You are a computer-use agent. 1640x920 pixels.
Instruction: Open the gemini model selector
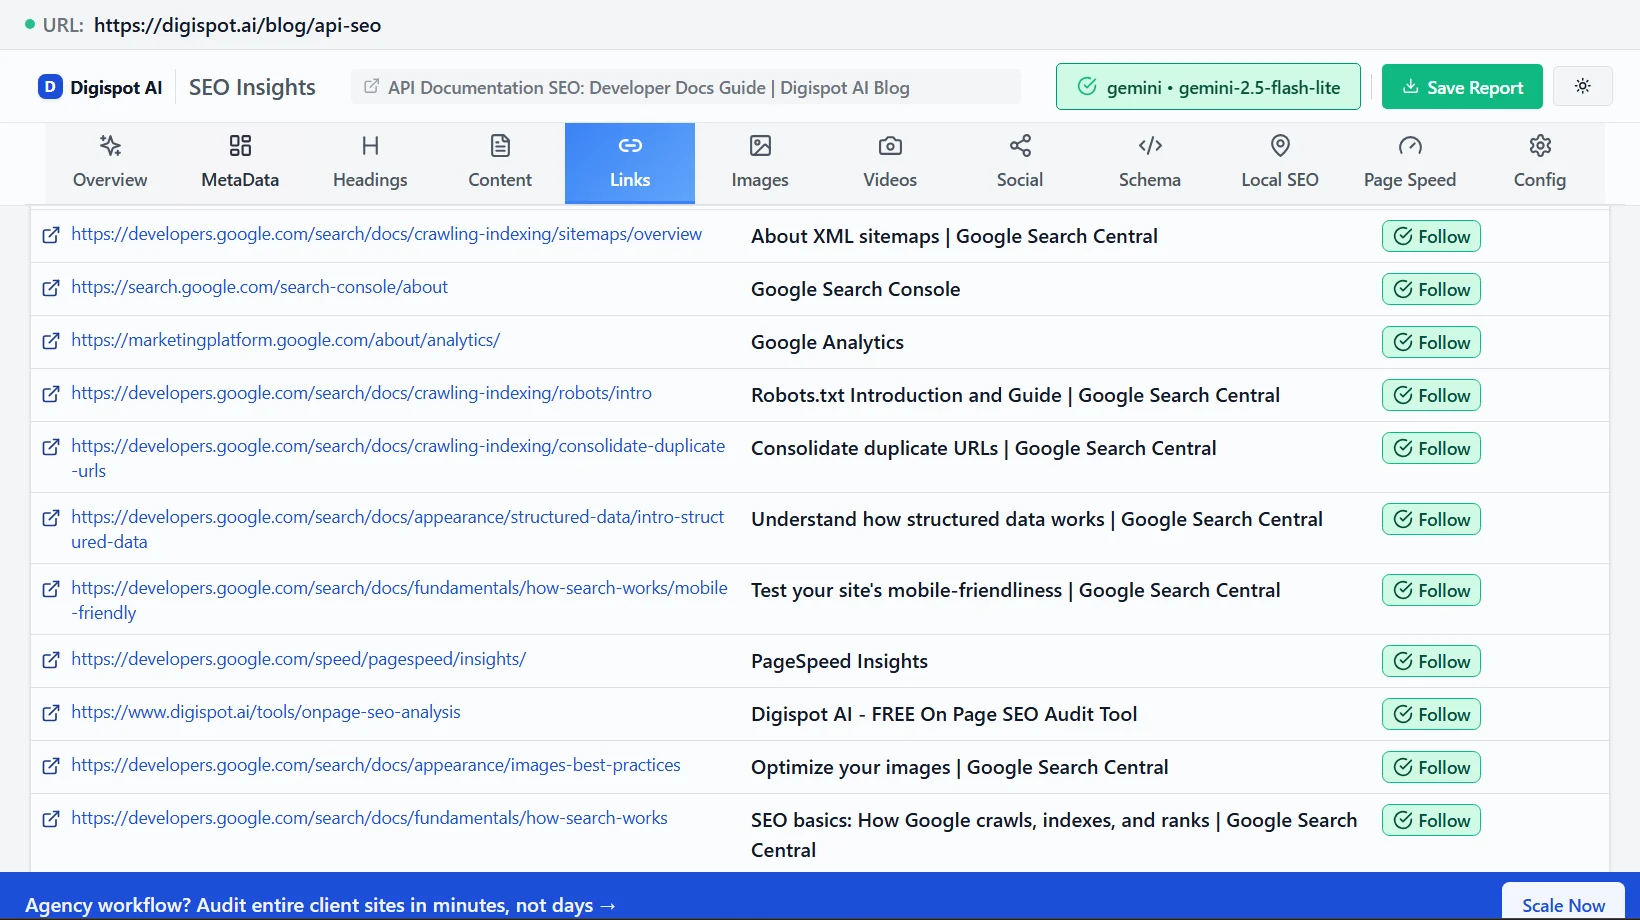1207,86
